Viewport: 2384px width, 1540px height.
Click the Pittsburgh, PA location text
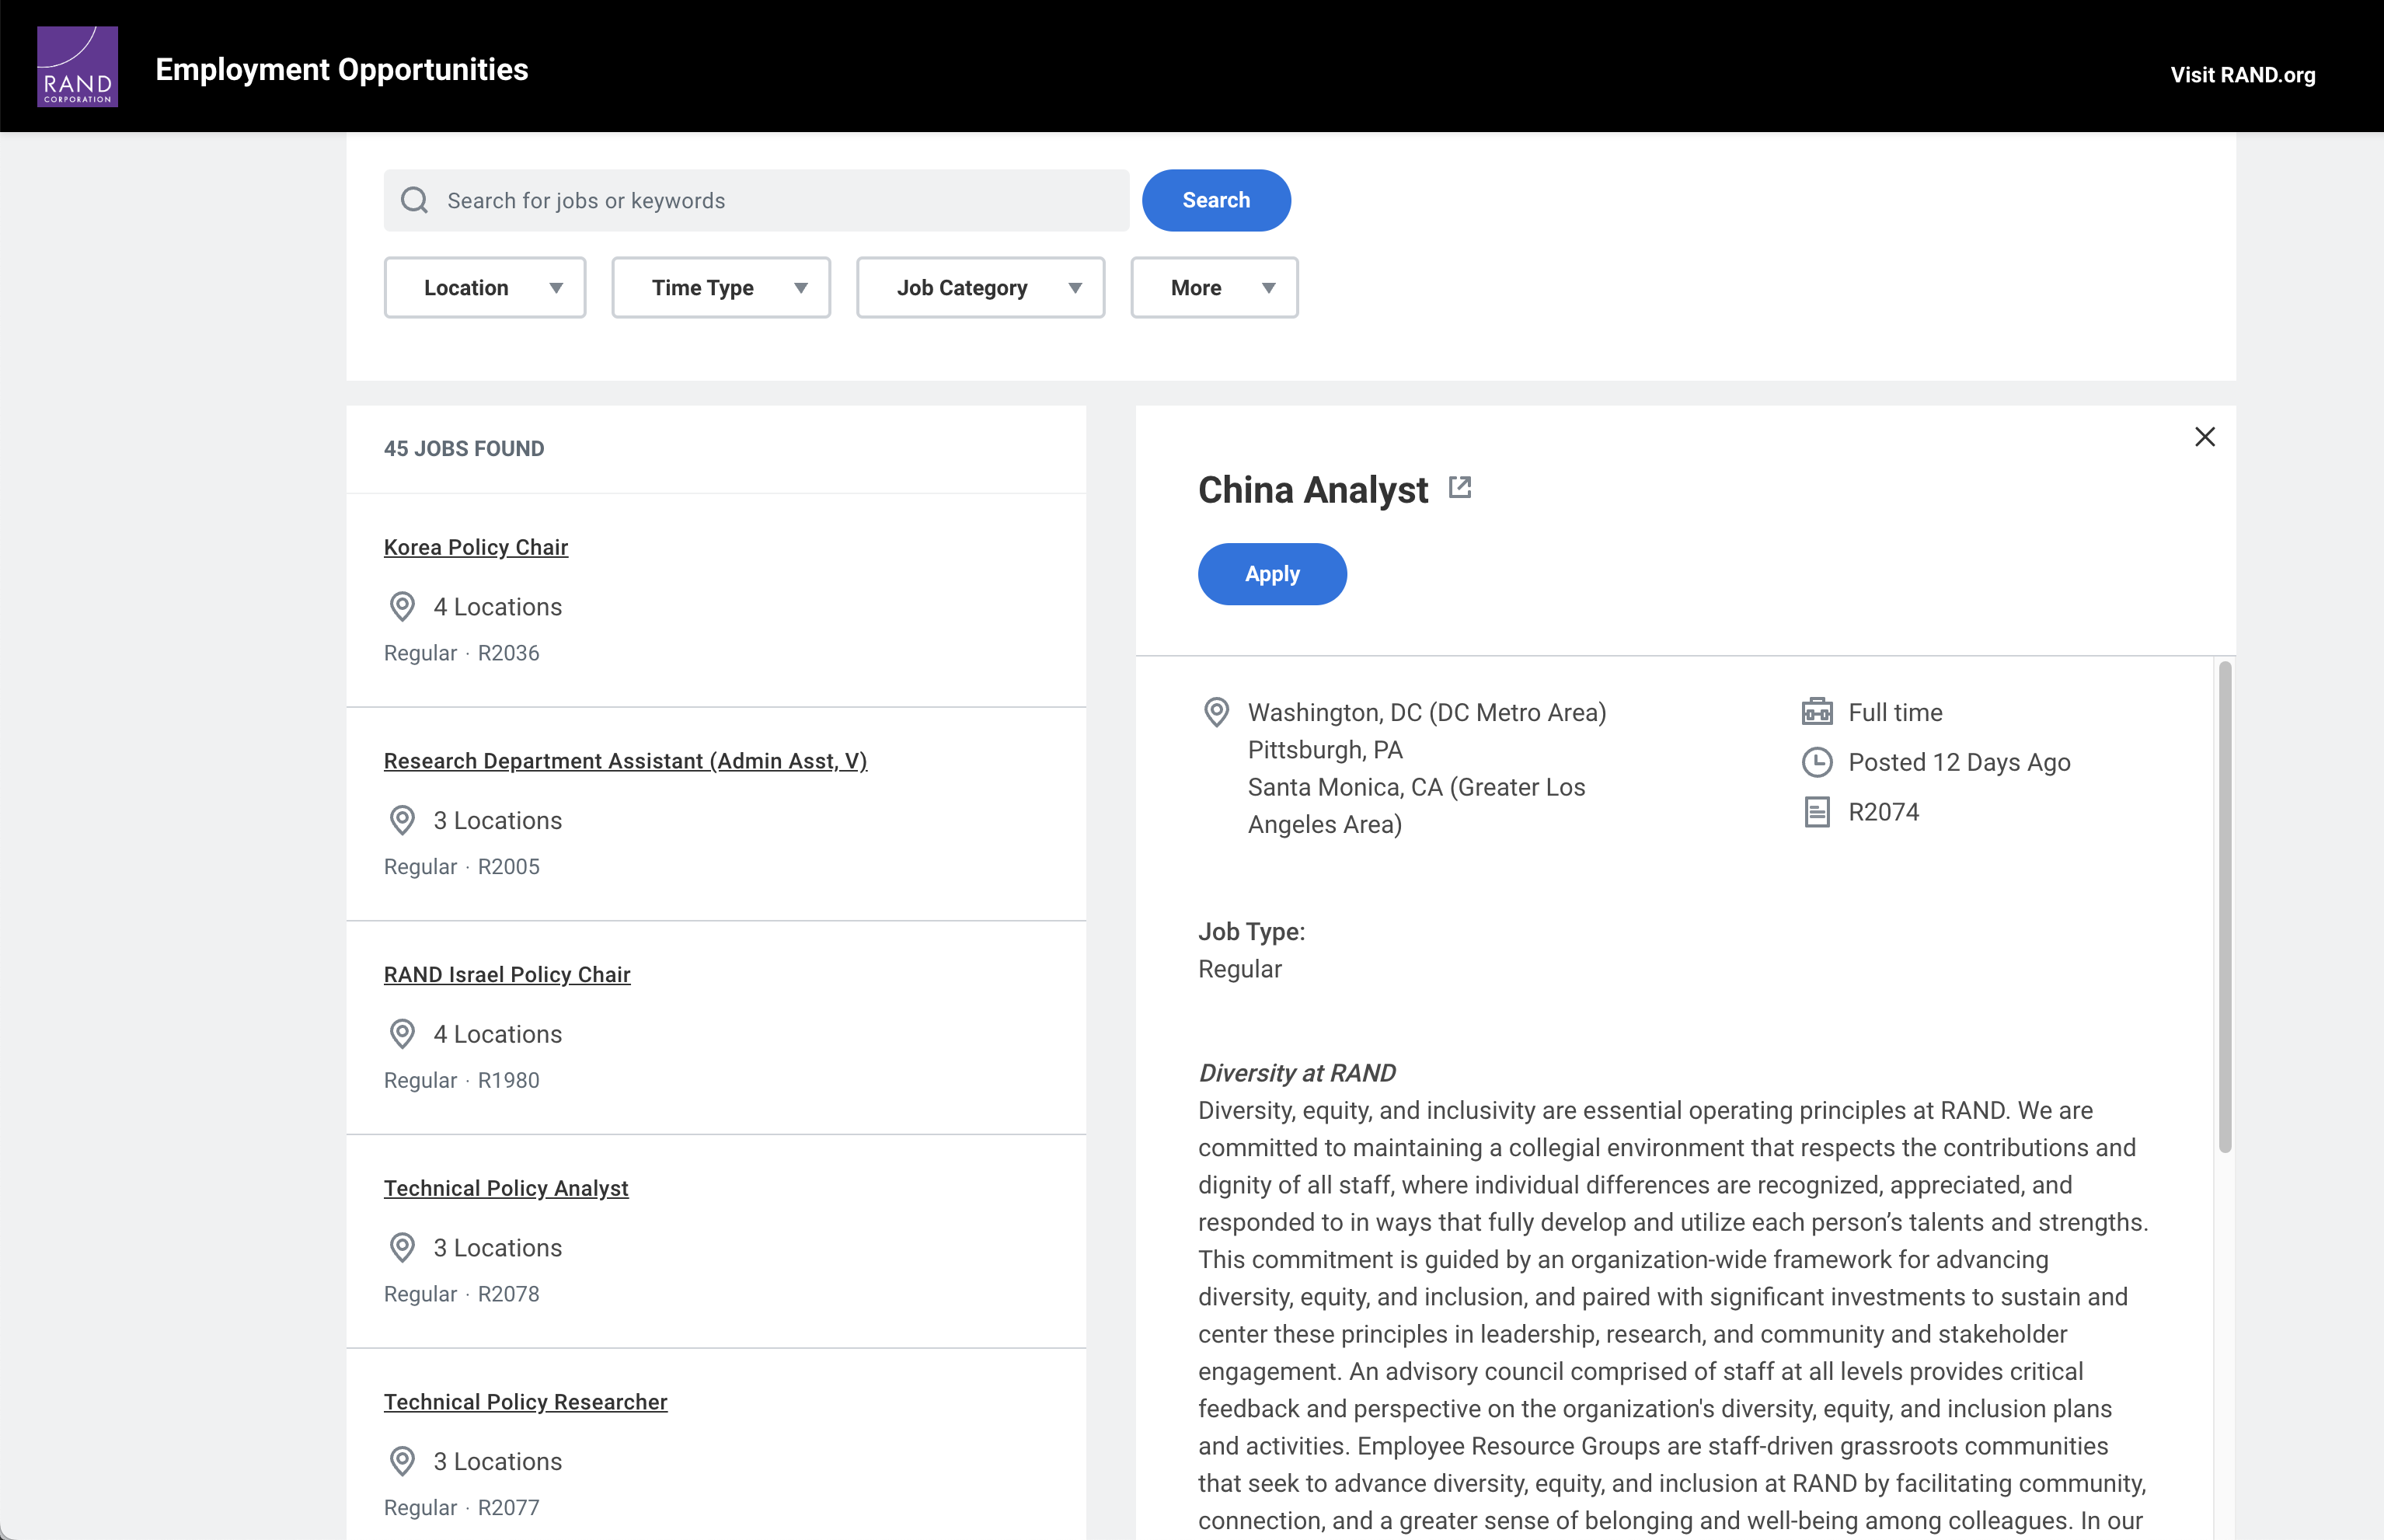1325,750
